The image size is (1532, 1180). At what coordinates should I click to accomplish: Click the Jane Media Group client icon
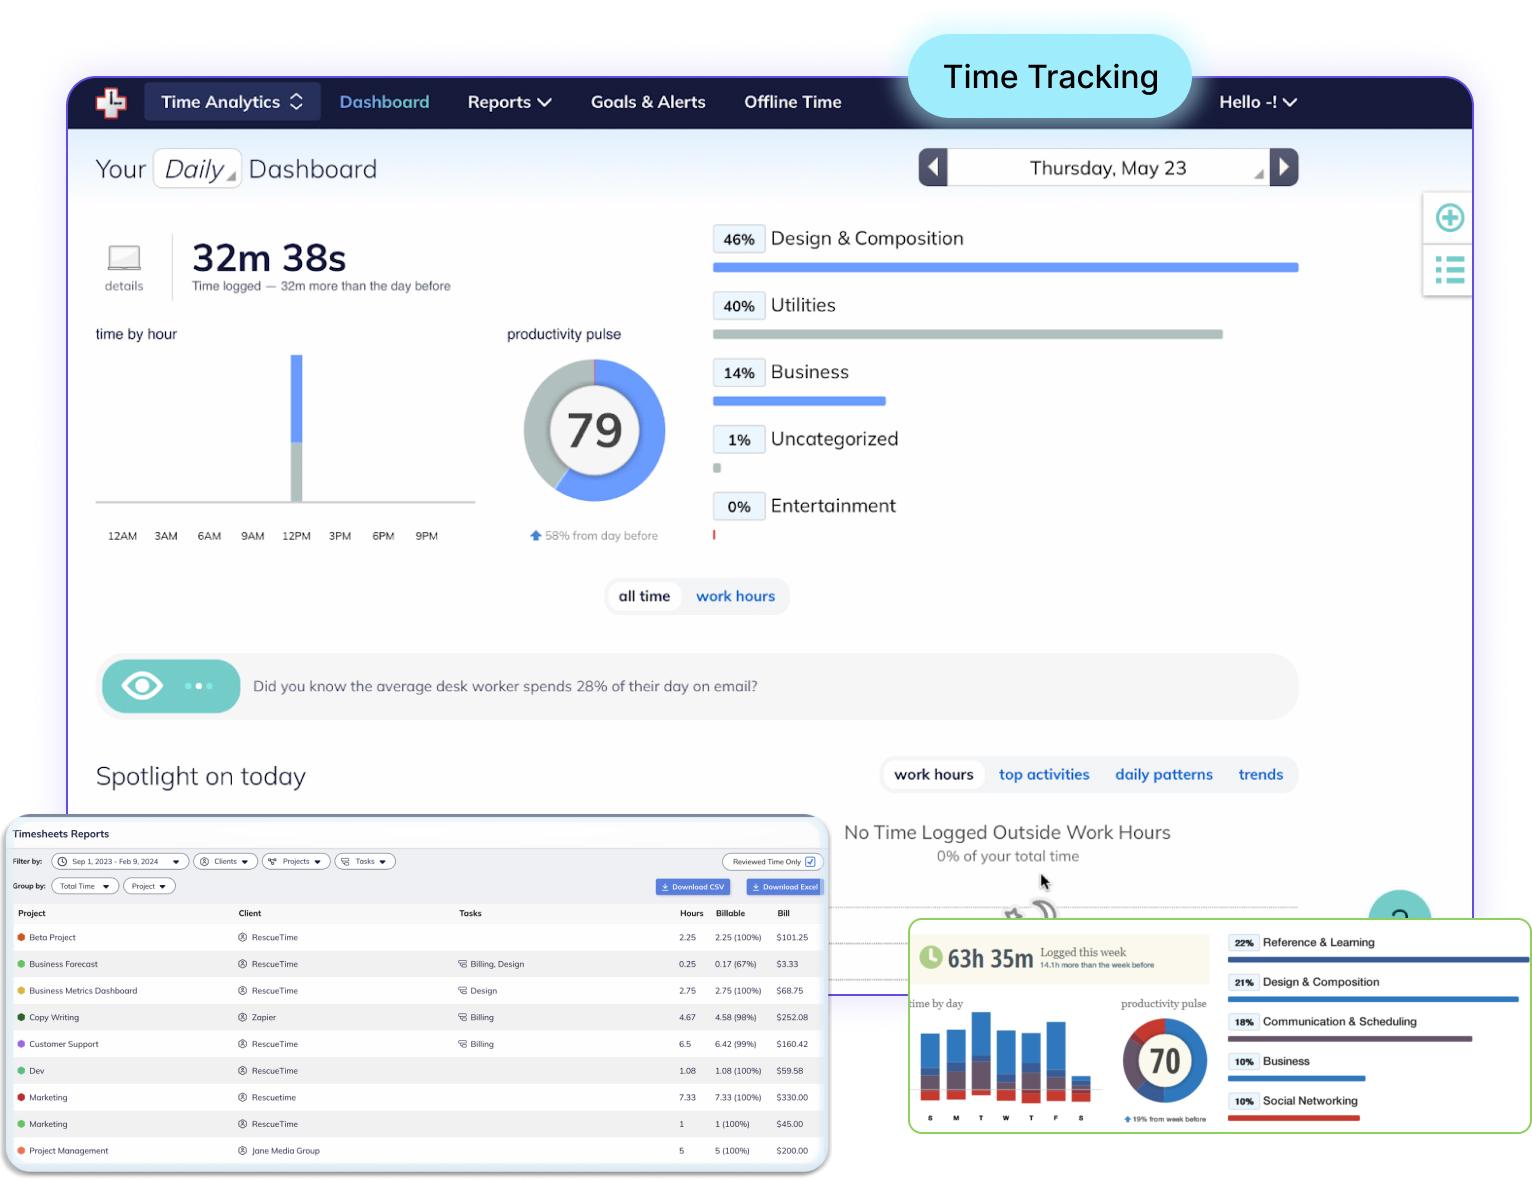coord(242,1151)
